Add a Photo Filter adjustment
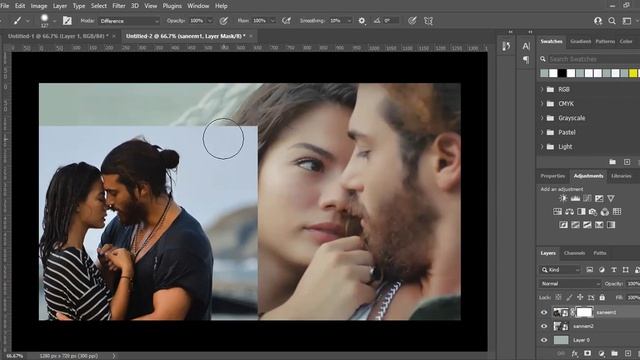The width and height of the screenshot is (640, 360). coord(593,211)
